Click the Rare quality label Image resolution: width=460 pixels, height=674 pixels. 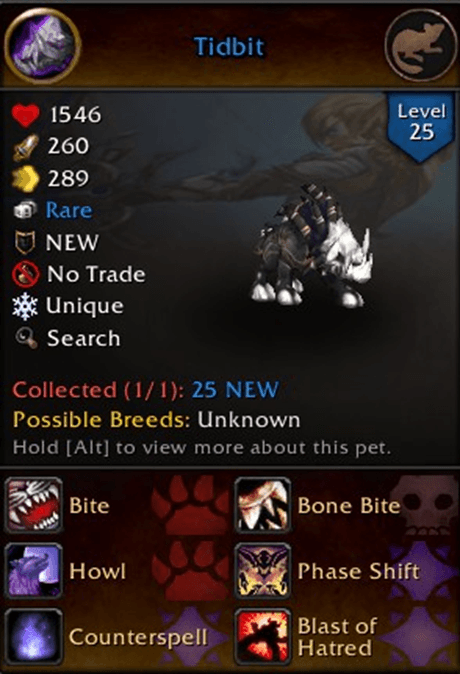pyautogui.click(x=69, y=210)
